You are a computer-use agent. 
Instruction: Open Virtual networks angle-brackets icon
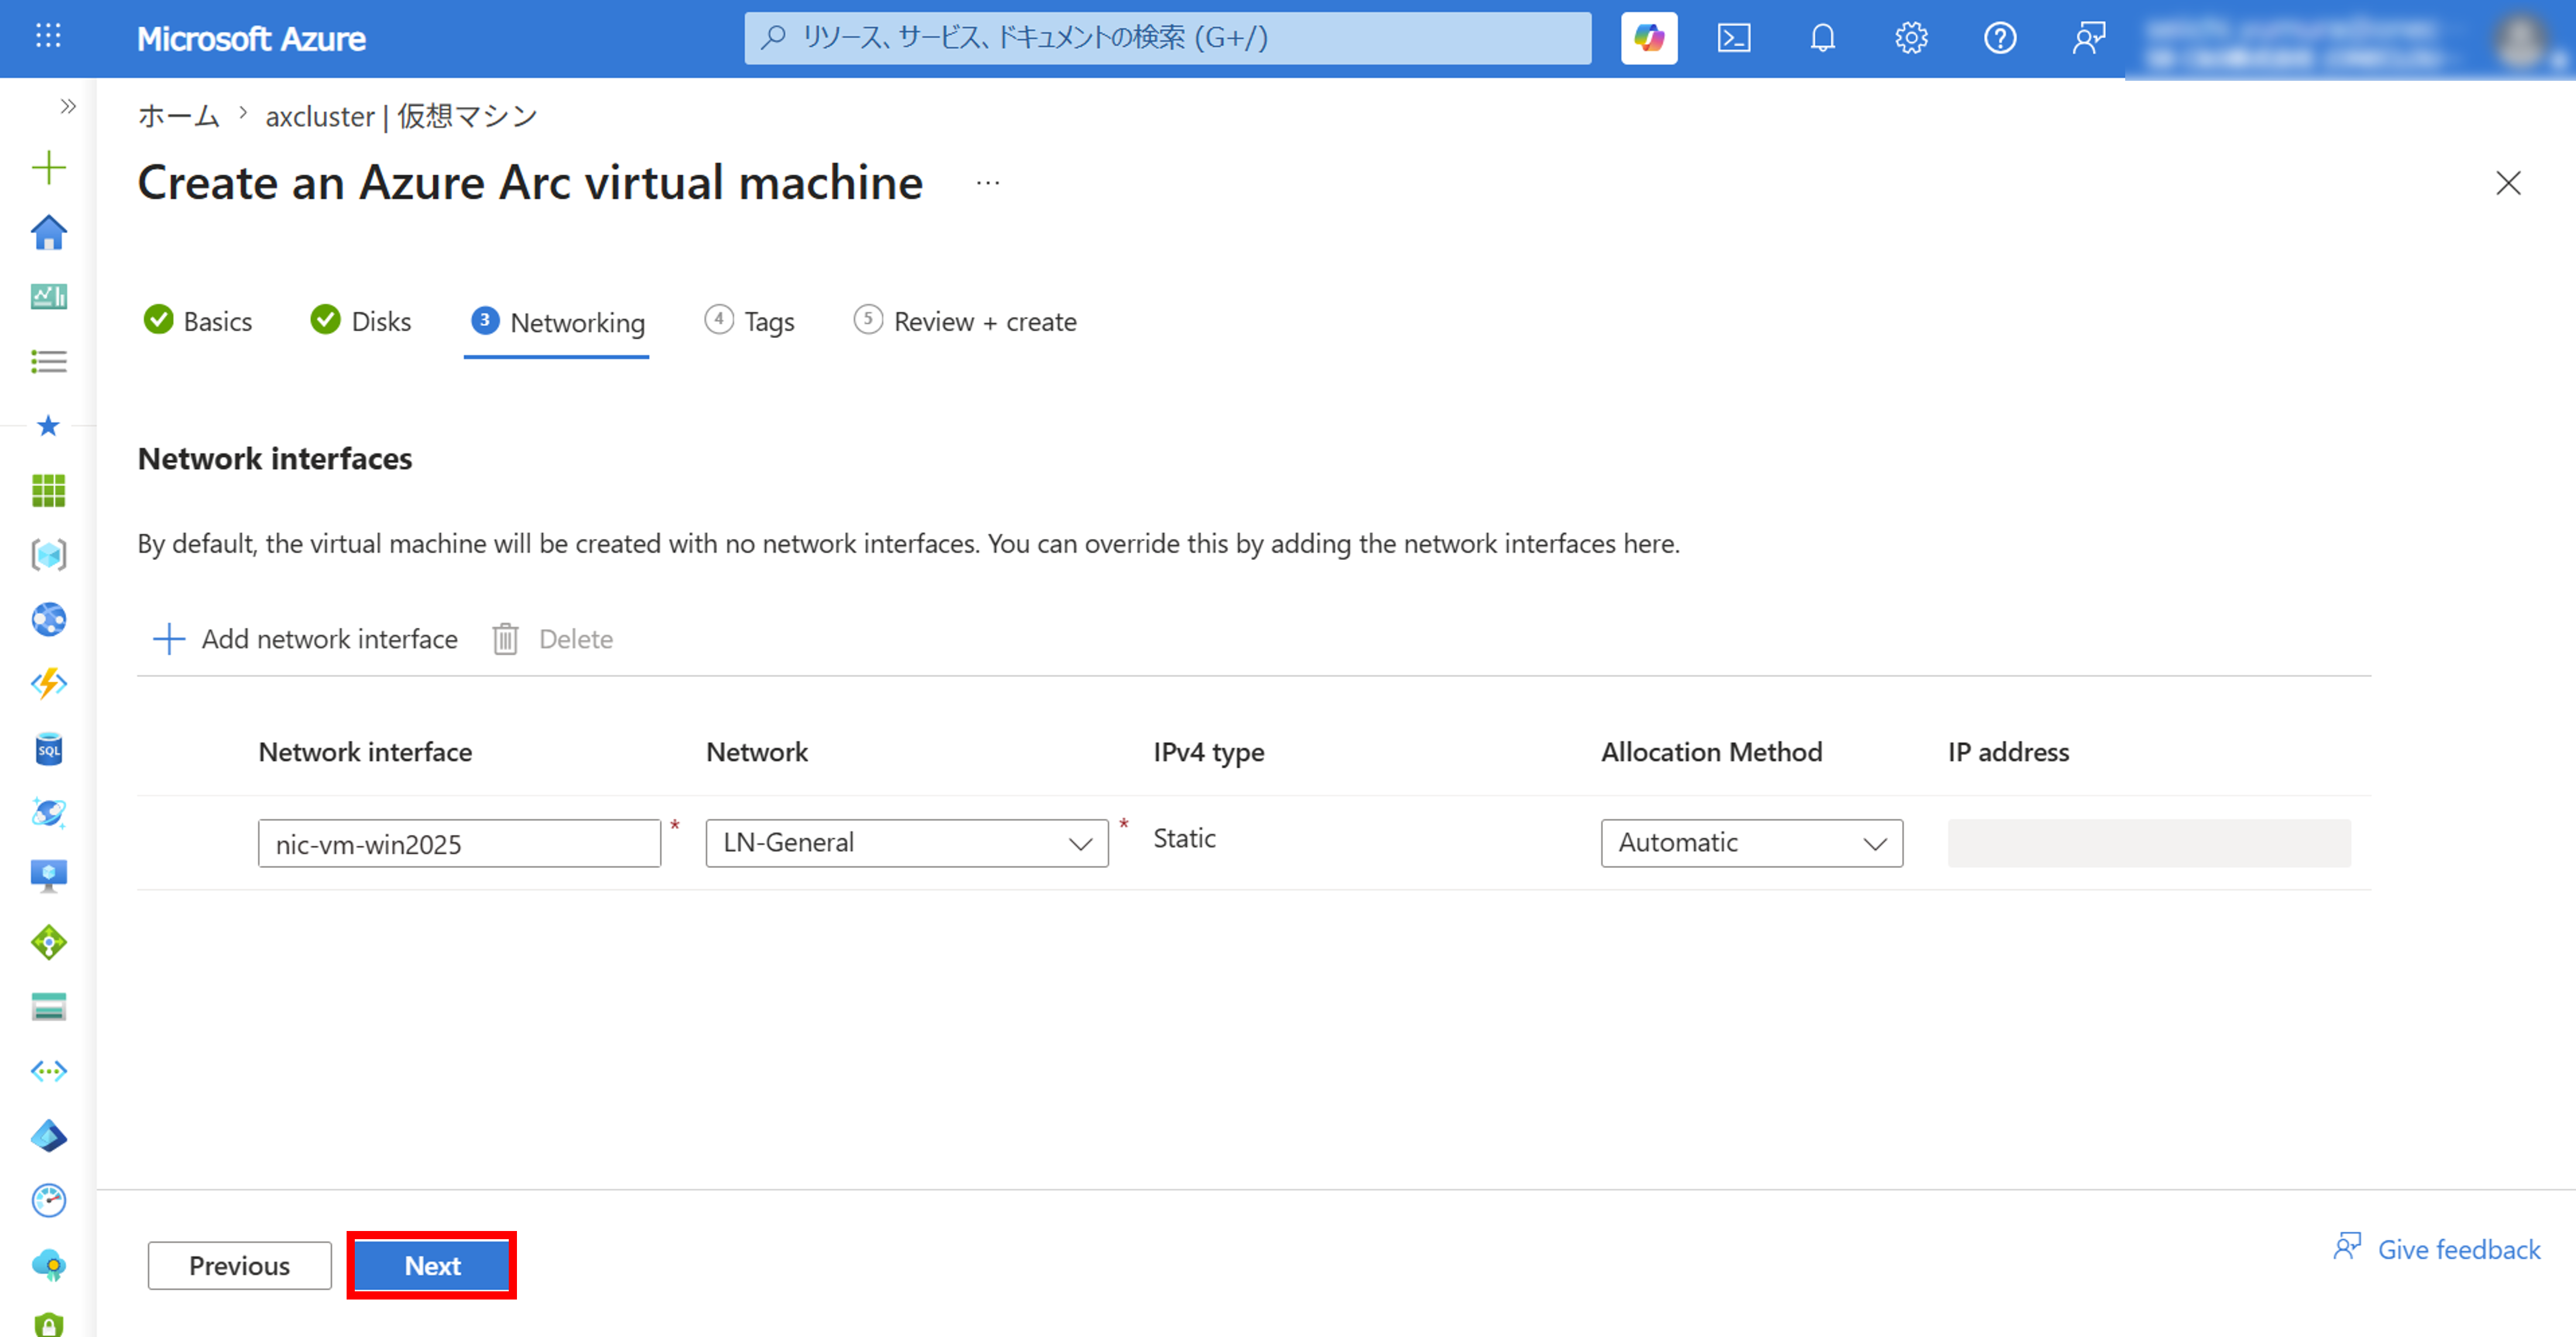(x=48, y=1071)
